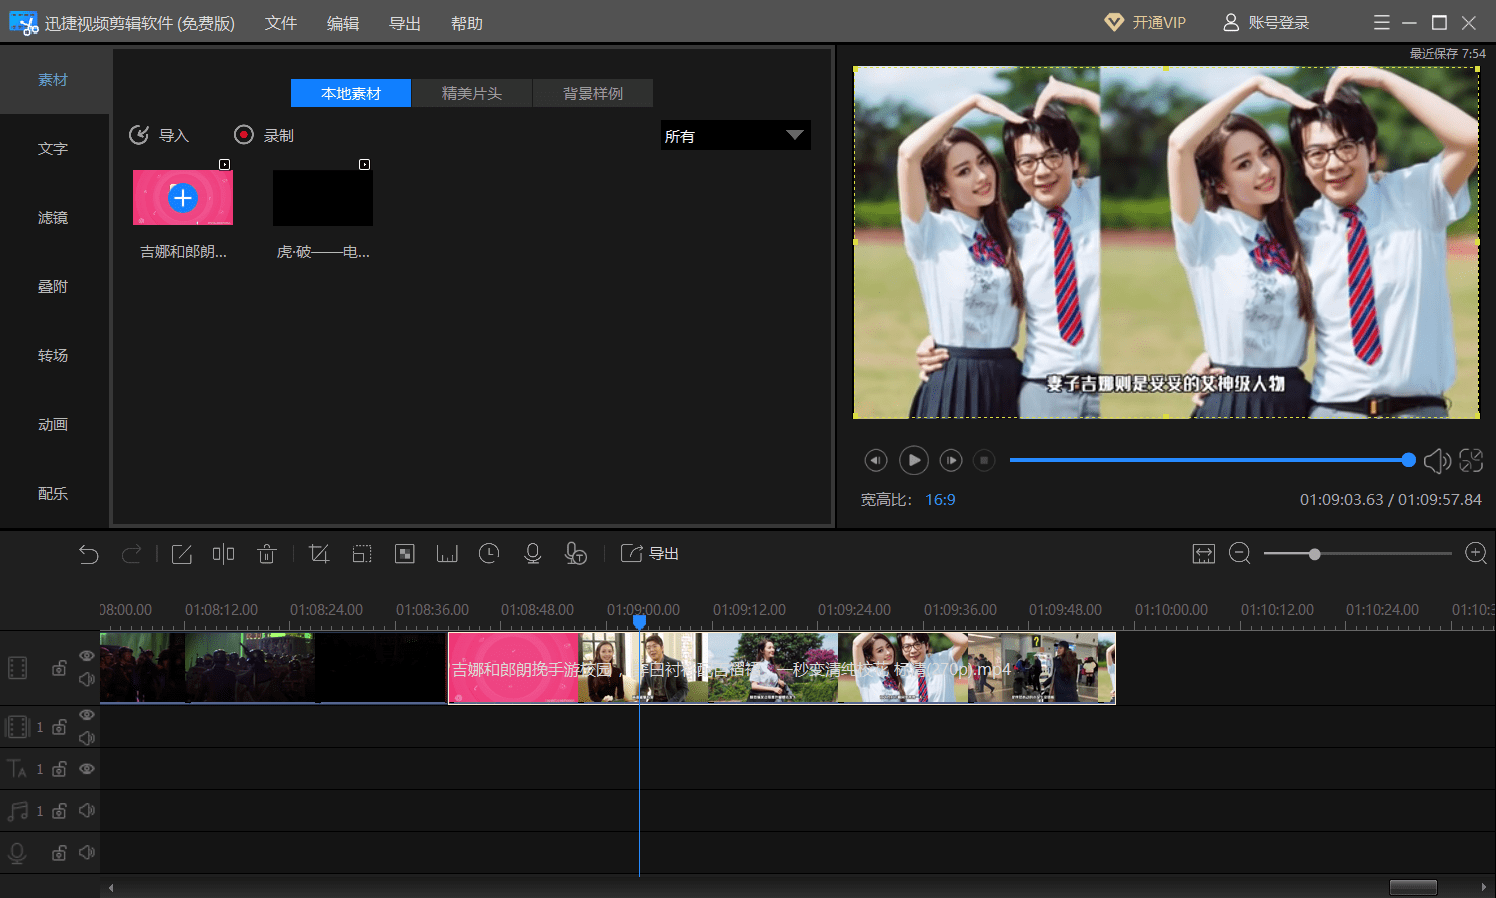Image resolution: width=1496 pixels, height=898 pixels.
Task: Toggle lock on overlay track 1
Action: (x=60, y=727)
